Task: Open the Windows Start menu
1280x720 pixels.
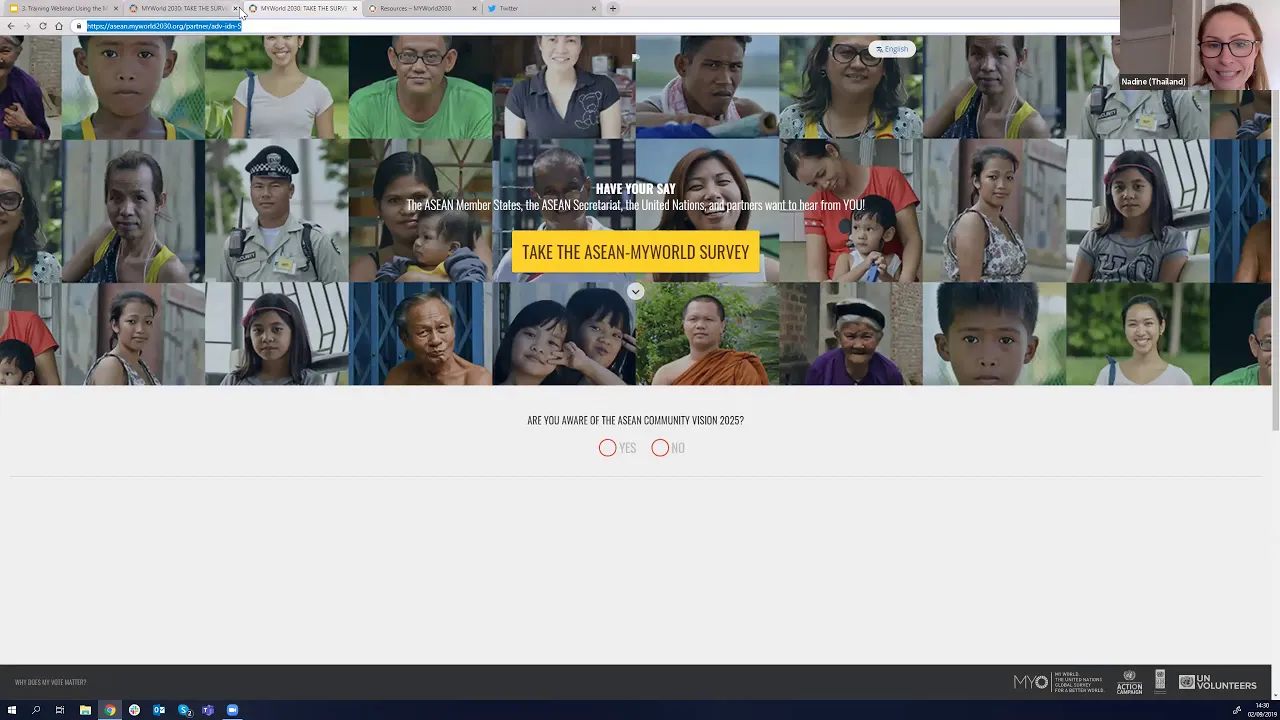Action: pos(12,710)
